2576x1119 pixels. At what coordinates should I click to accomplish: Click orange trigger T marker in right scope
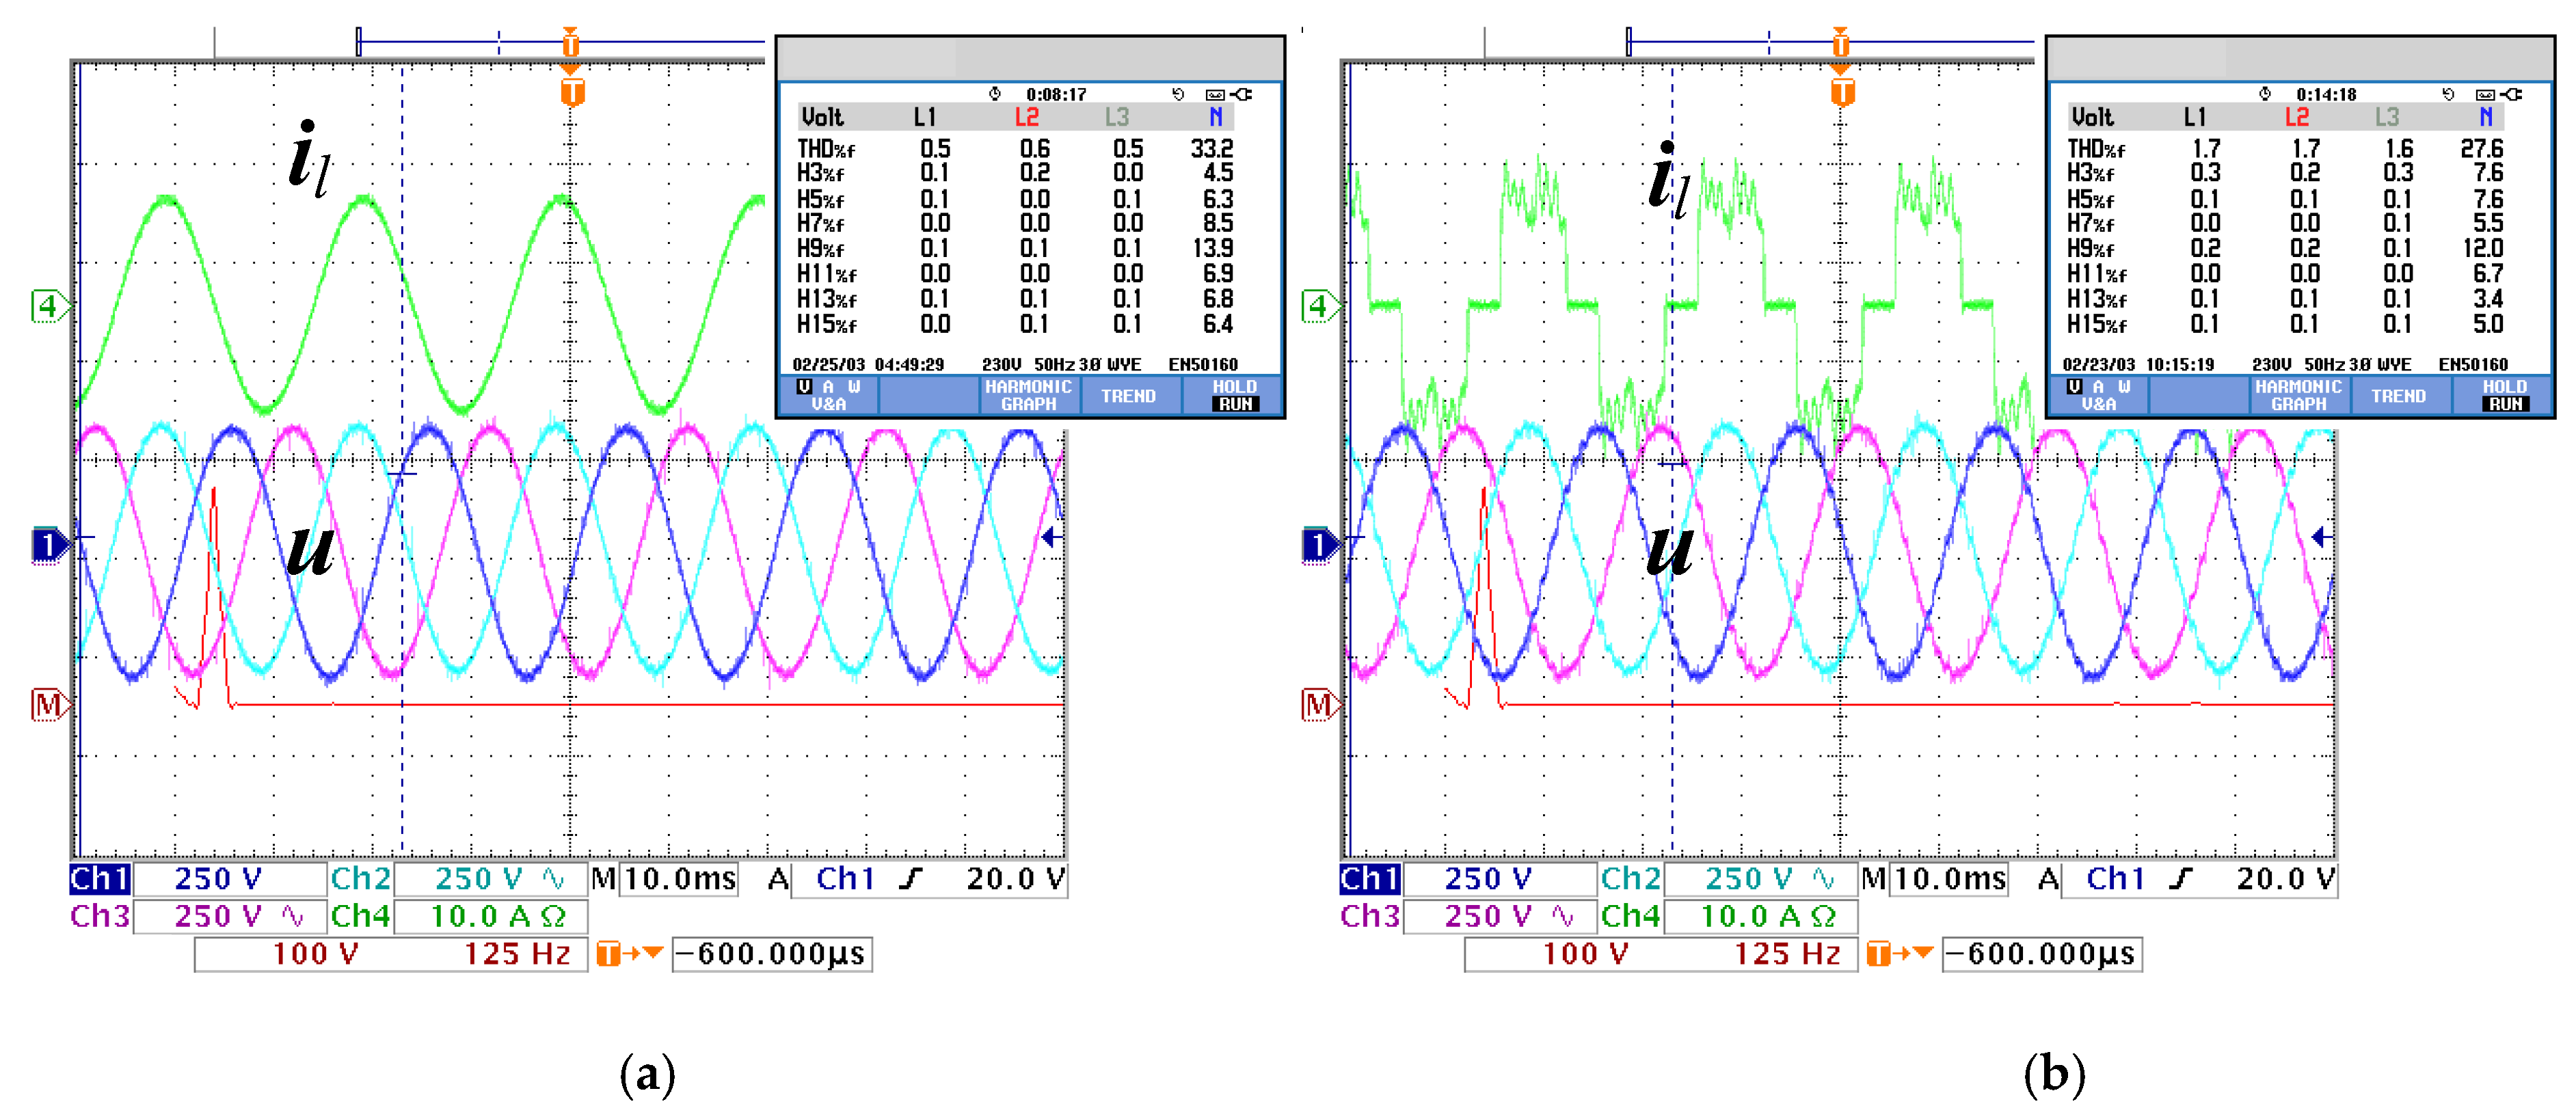click(x=1842, y=92)
